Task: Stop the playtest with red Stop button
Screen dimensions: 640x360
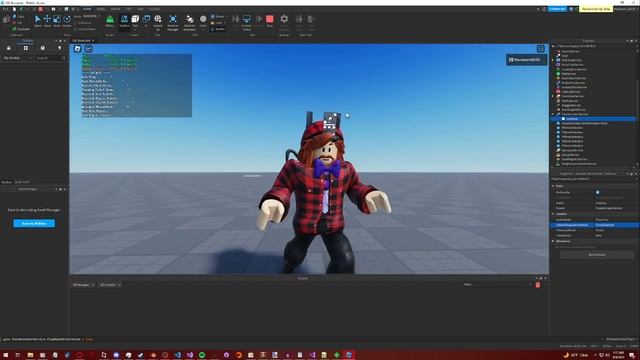Action: coord(270,21)
